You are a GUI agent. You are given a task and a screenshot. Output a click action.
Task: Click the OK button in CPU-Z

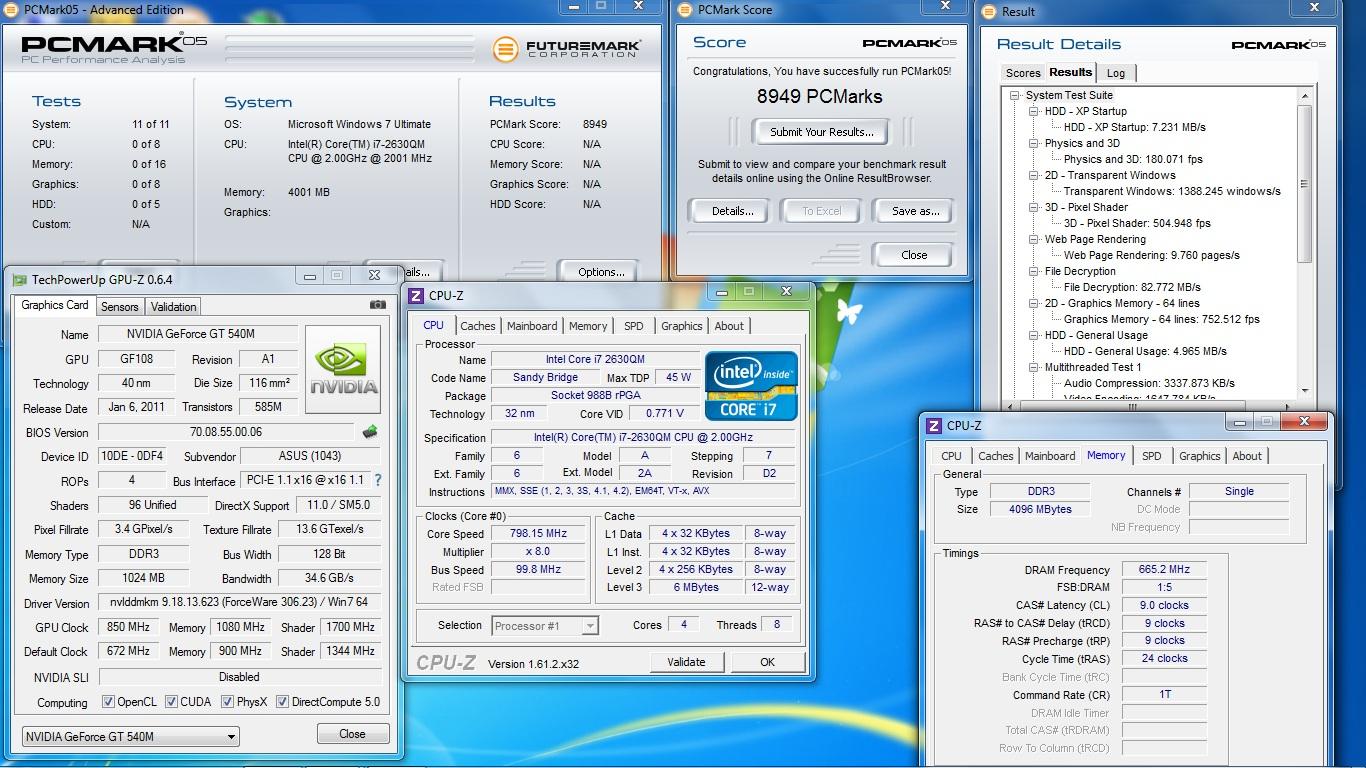pos(767,662)
